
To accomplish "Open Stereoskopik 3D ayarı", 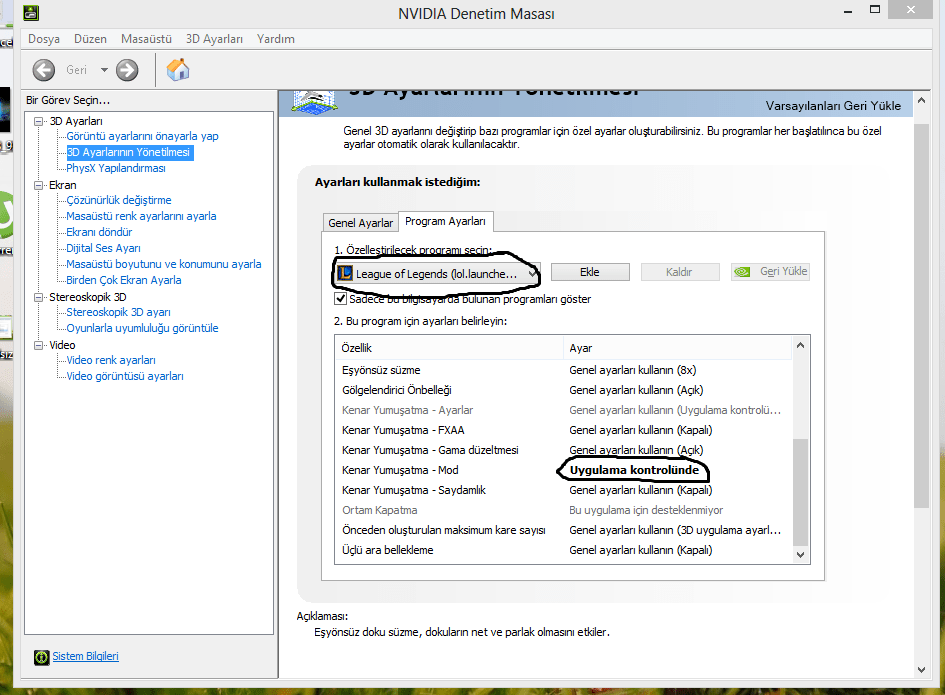I will click(118, 312).
